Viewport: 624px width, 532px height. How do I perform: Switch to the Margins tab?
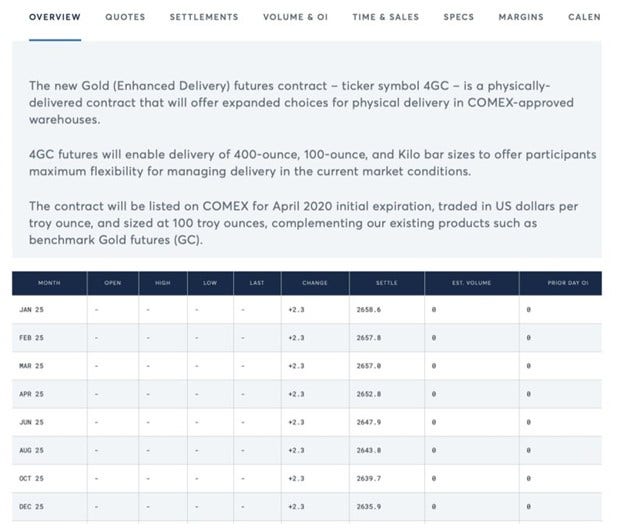(x=521, y=17)
